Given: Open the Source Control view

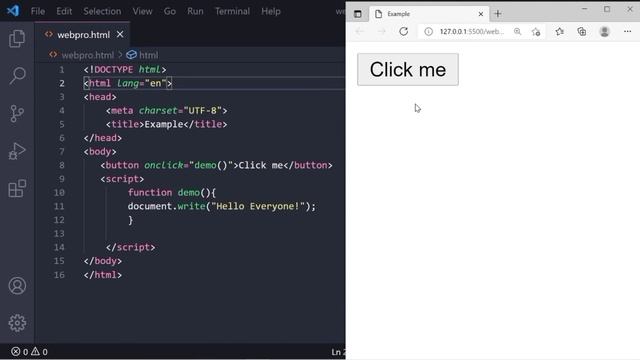Looking at the screenshot, I should [17, 113].
